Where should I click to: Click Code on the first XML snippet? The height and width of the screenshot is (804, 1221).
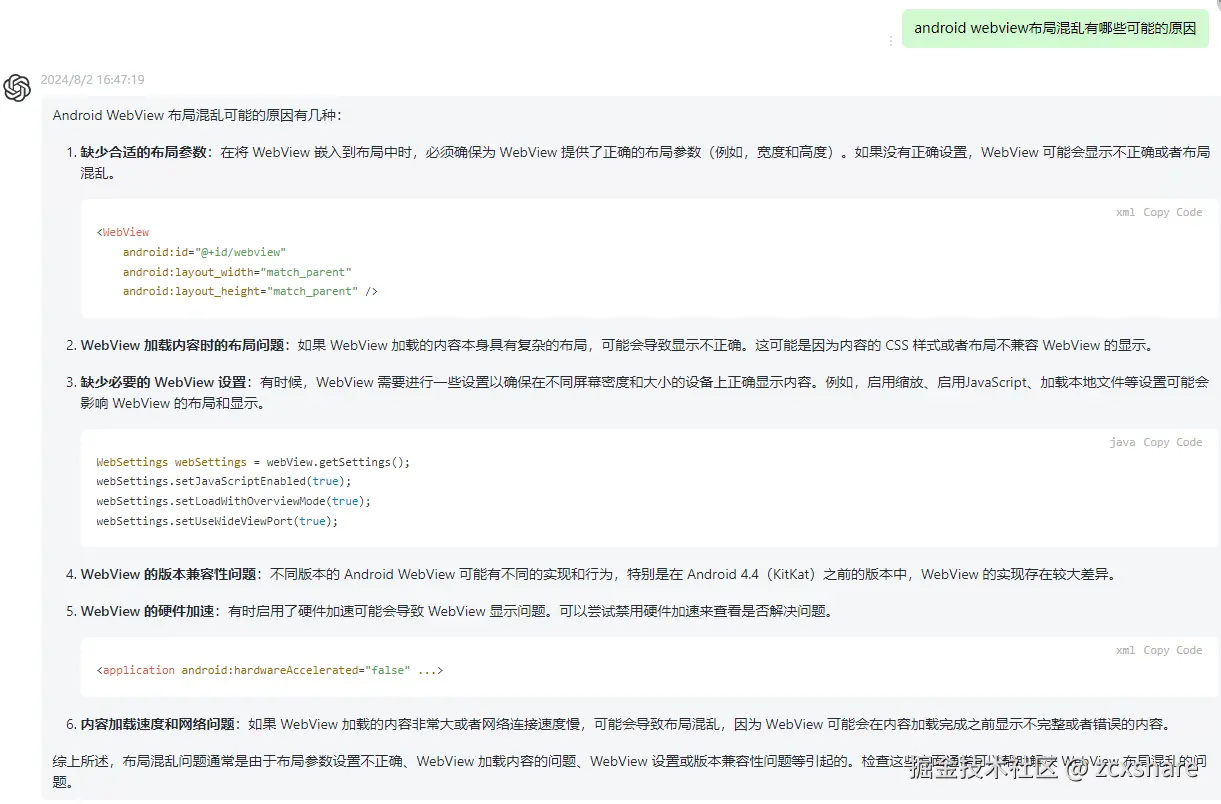point(1188,212)
